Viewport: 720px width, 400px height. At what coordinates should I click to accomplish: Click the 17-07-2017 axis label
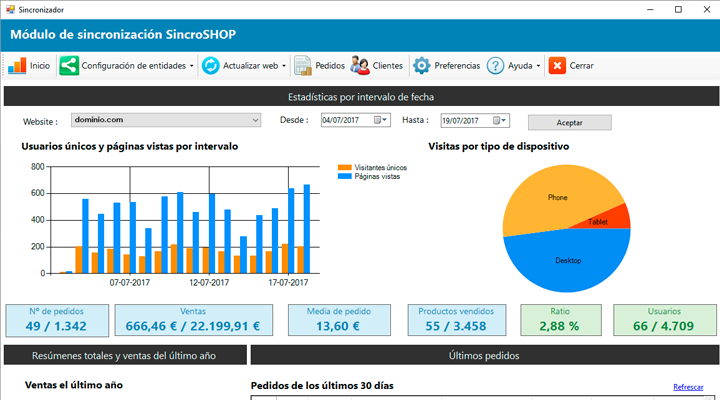288,282
